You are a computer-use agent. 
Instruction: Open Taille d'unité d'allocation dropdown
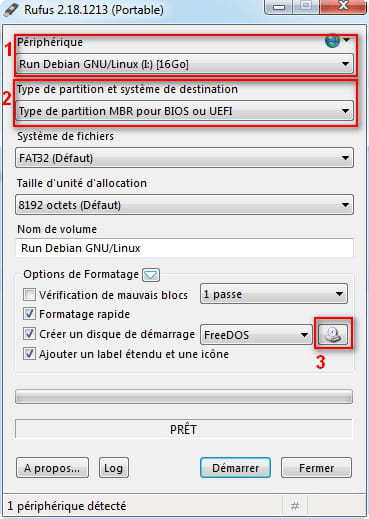(184, 205)
